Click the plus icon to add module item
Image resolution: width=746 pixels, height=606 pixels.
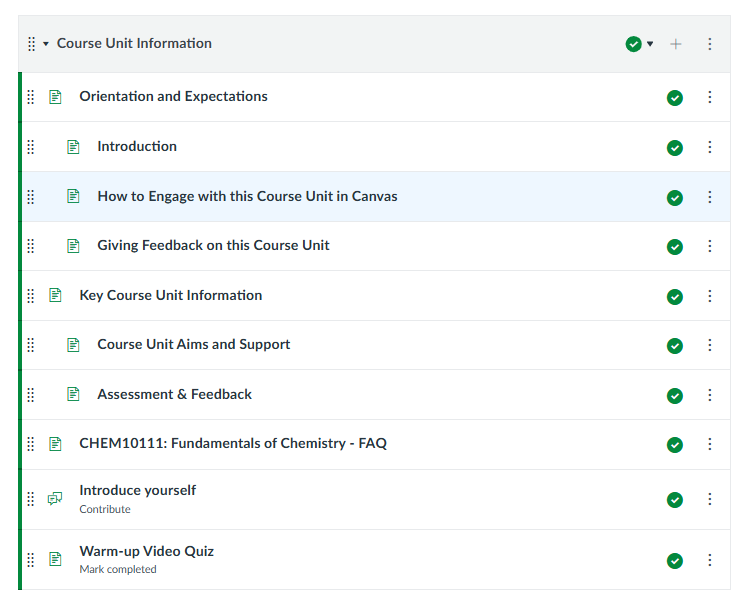point(676,44)
